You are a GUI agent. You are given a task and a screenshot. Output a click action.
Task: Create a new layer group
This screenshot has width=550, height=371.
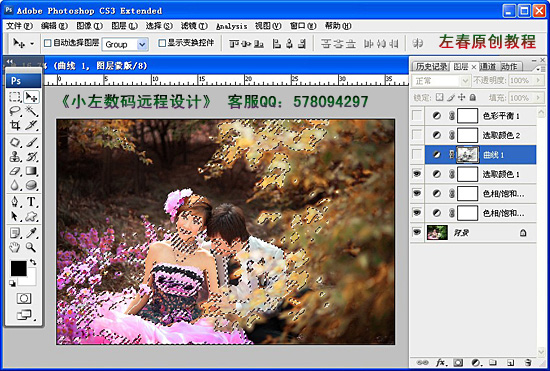pyautogui.click(x=493, y=362)
